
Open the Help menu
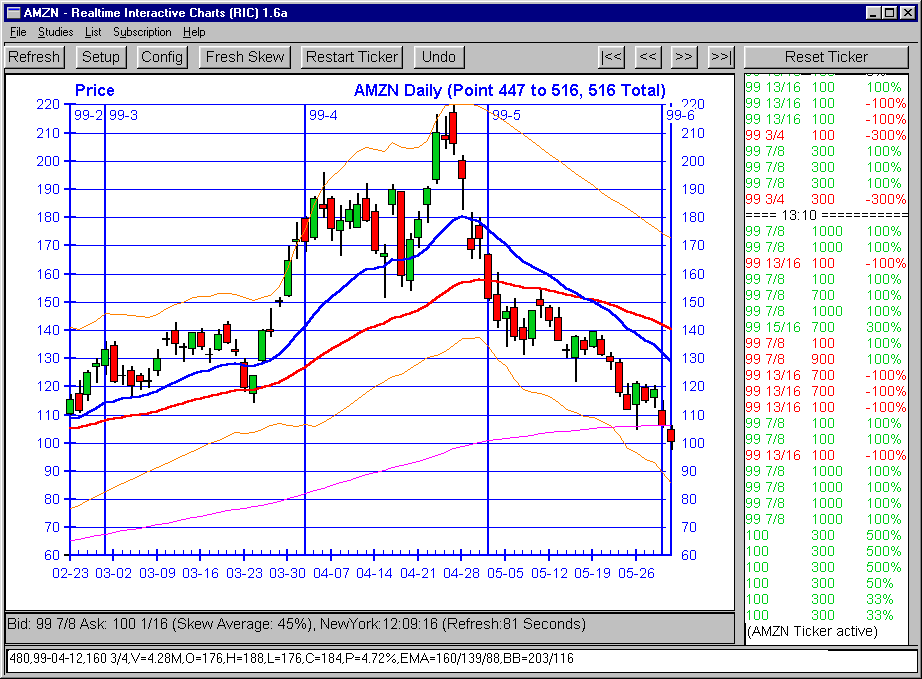click(x=194, y=32)
